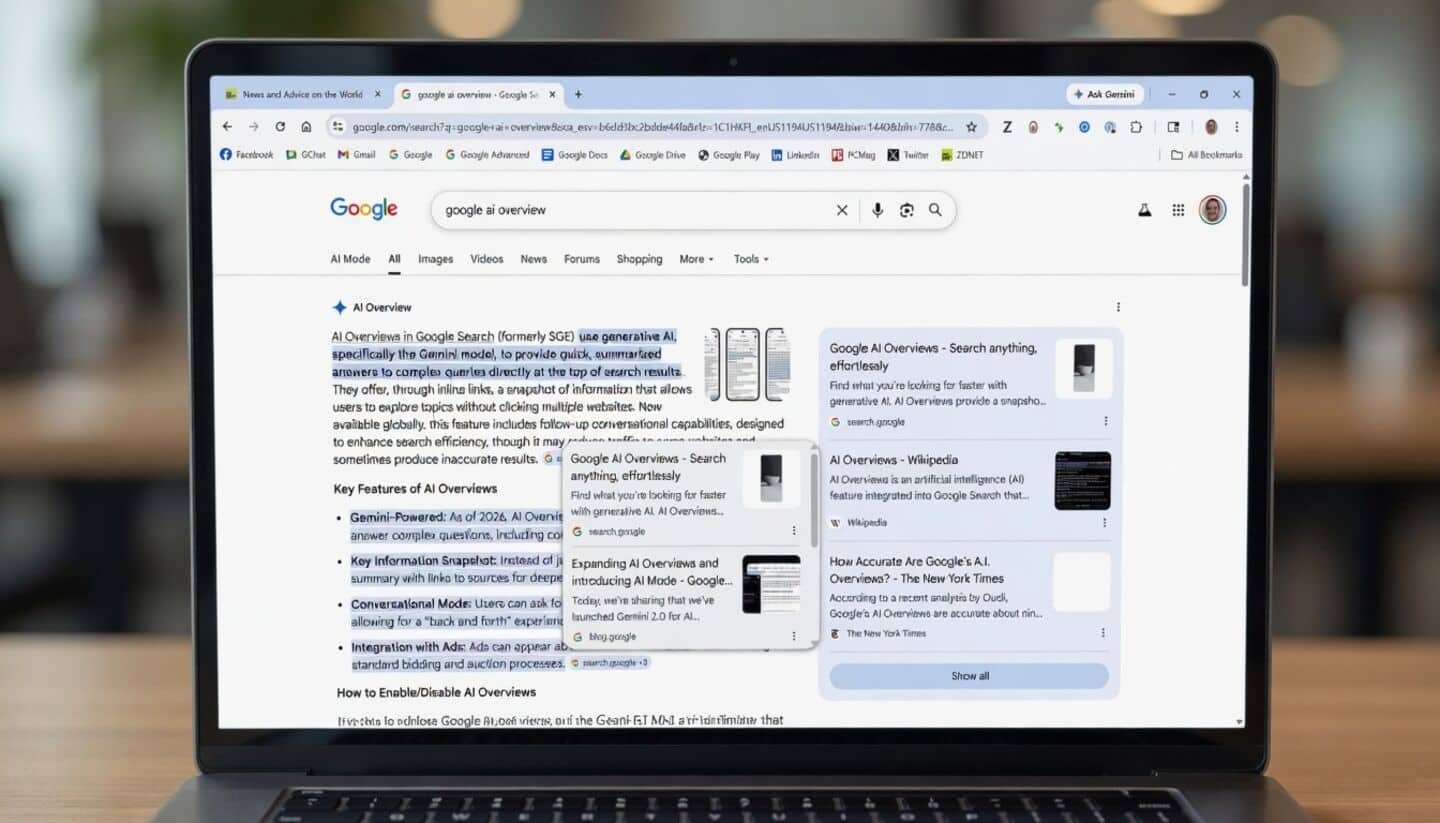The image size is (1440, 823).
Task: Click the page's vertical scrollbar
Action: point(1245,235)
